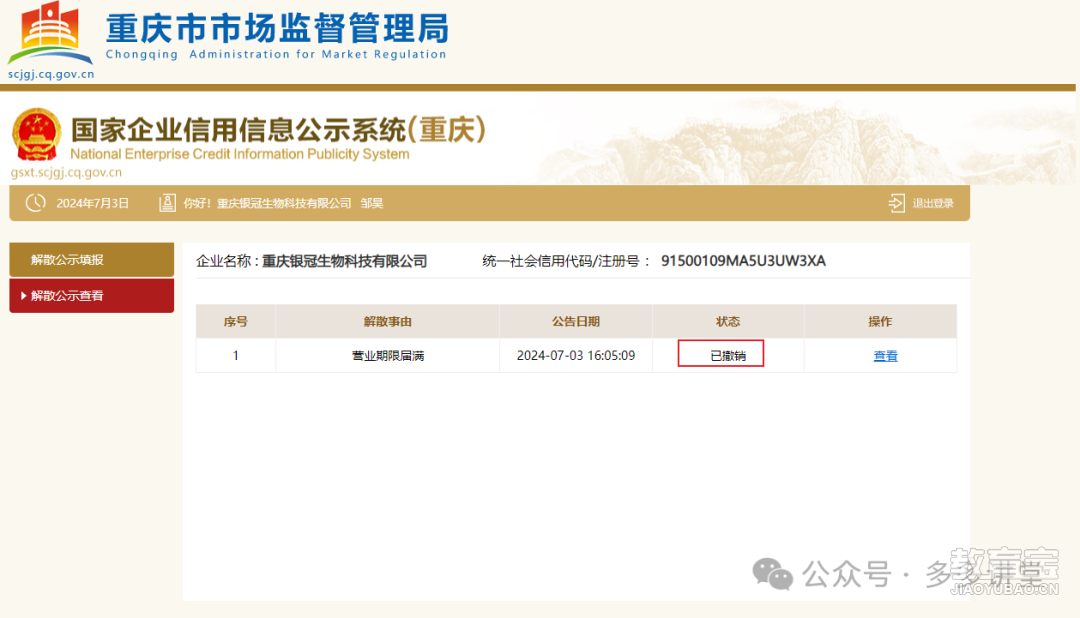The height and width of the screenshot is (618, 1080).
Task: Click the user profile icon beside 你好
Action: [x=167, y=203]
